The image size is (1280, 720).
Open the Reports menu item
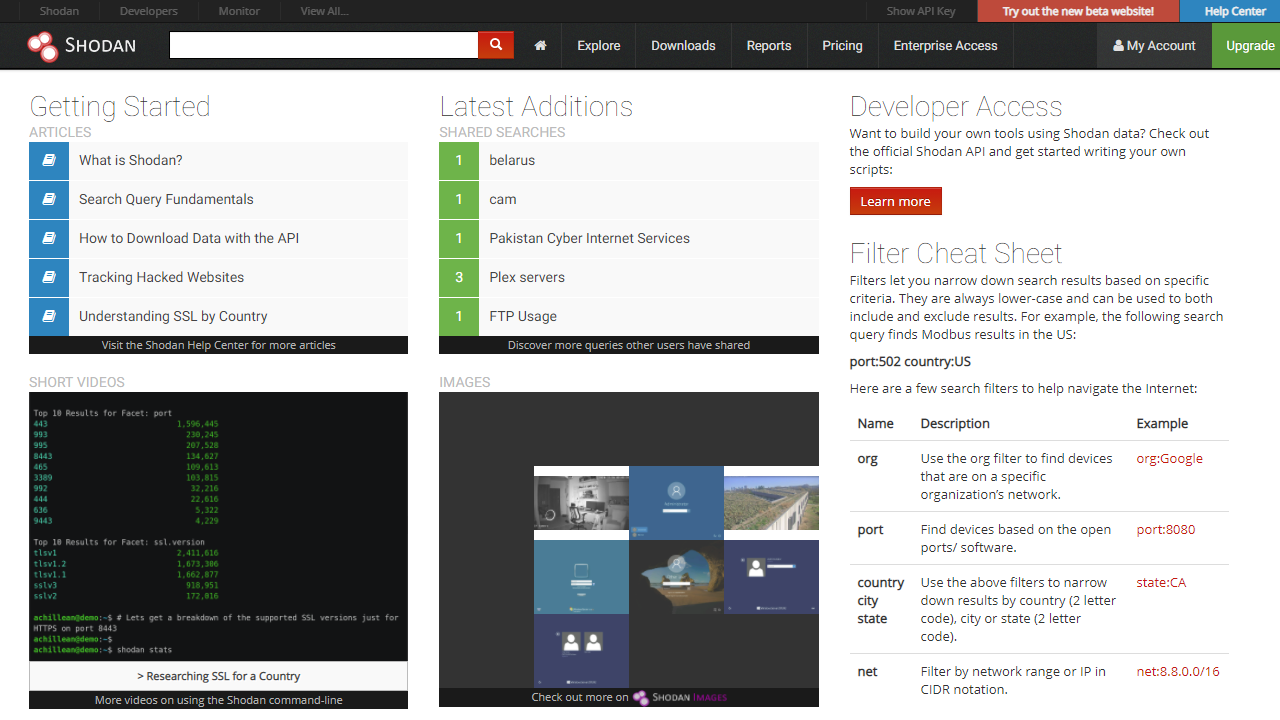(769, 46)
